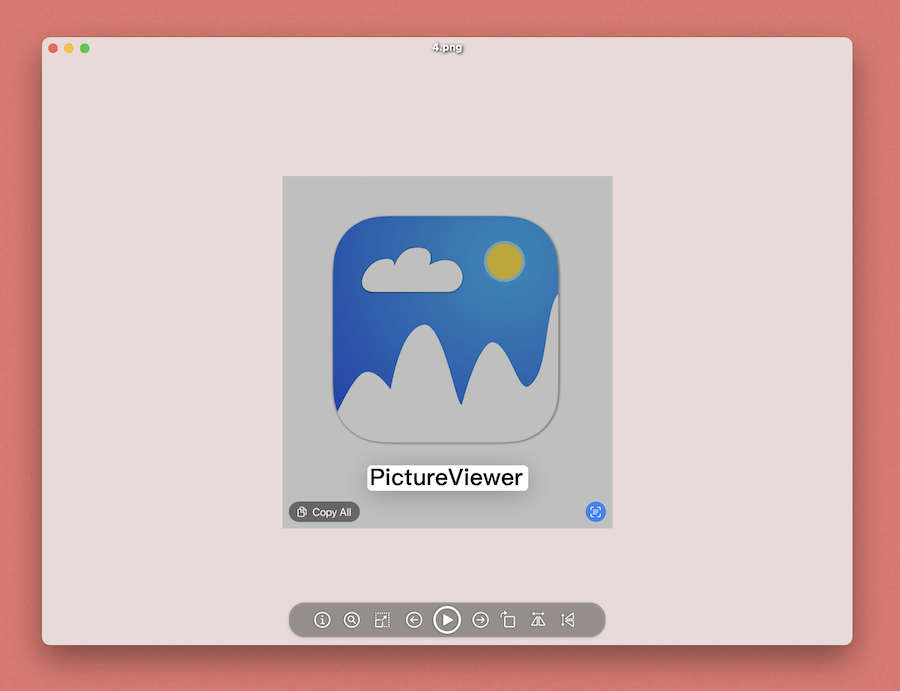Go to the previous image
The width and height of the screenshot is (900, 691).
414,620
